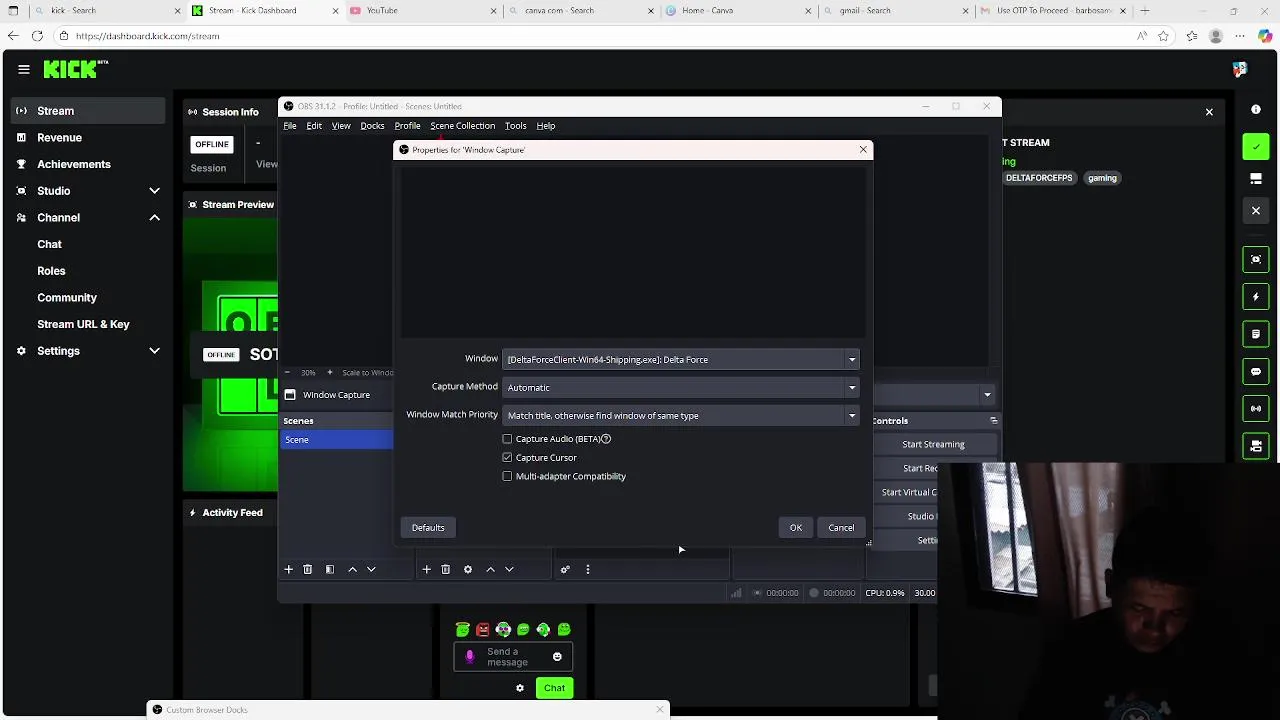Click the chat bubble sidebar icon
The image size is (1280, 720).
pos(1256,372)
